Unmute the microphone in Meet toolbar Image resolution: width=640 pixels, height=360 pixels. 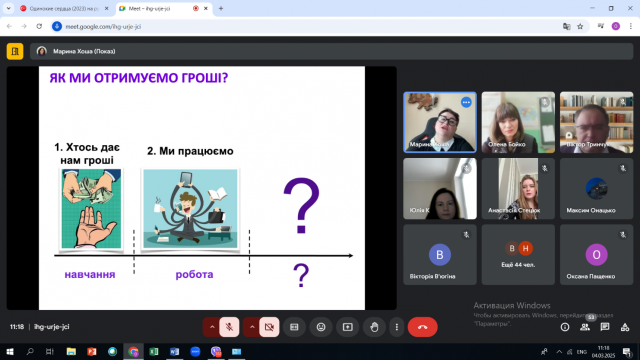coord(229,327)
